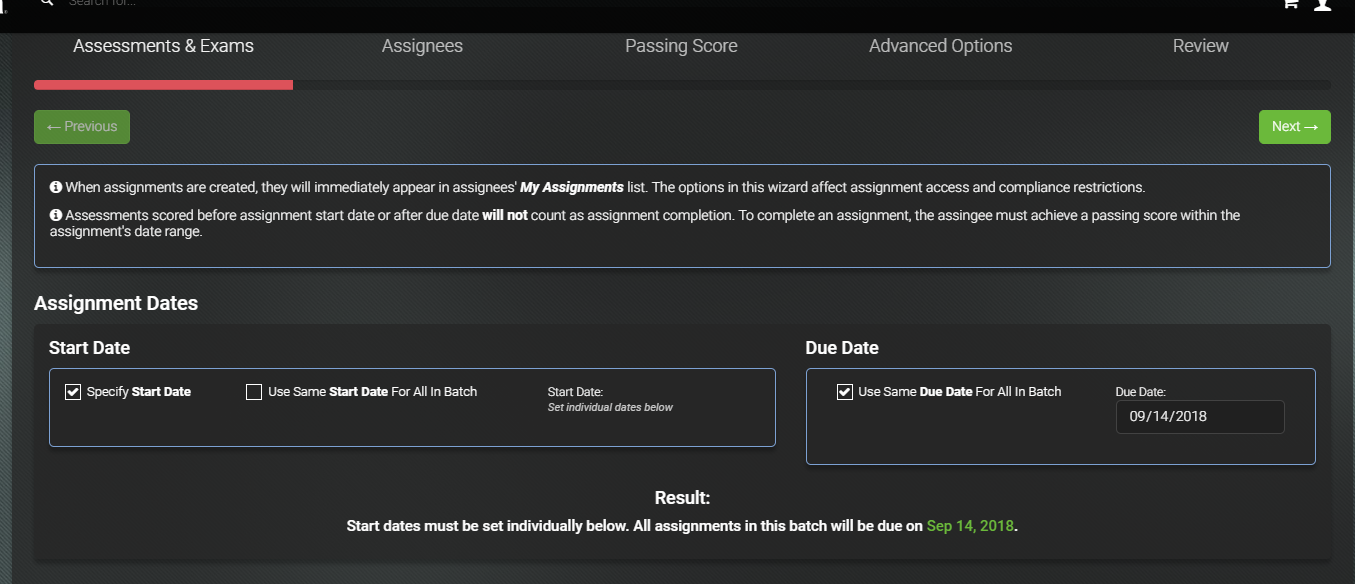Viewport: 1355px width, 584px height.
Task: Click the green Next button
Action: [x=1294, y=127]
